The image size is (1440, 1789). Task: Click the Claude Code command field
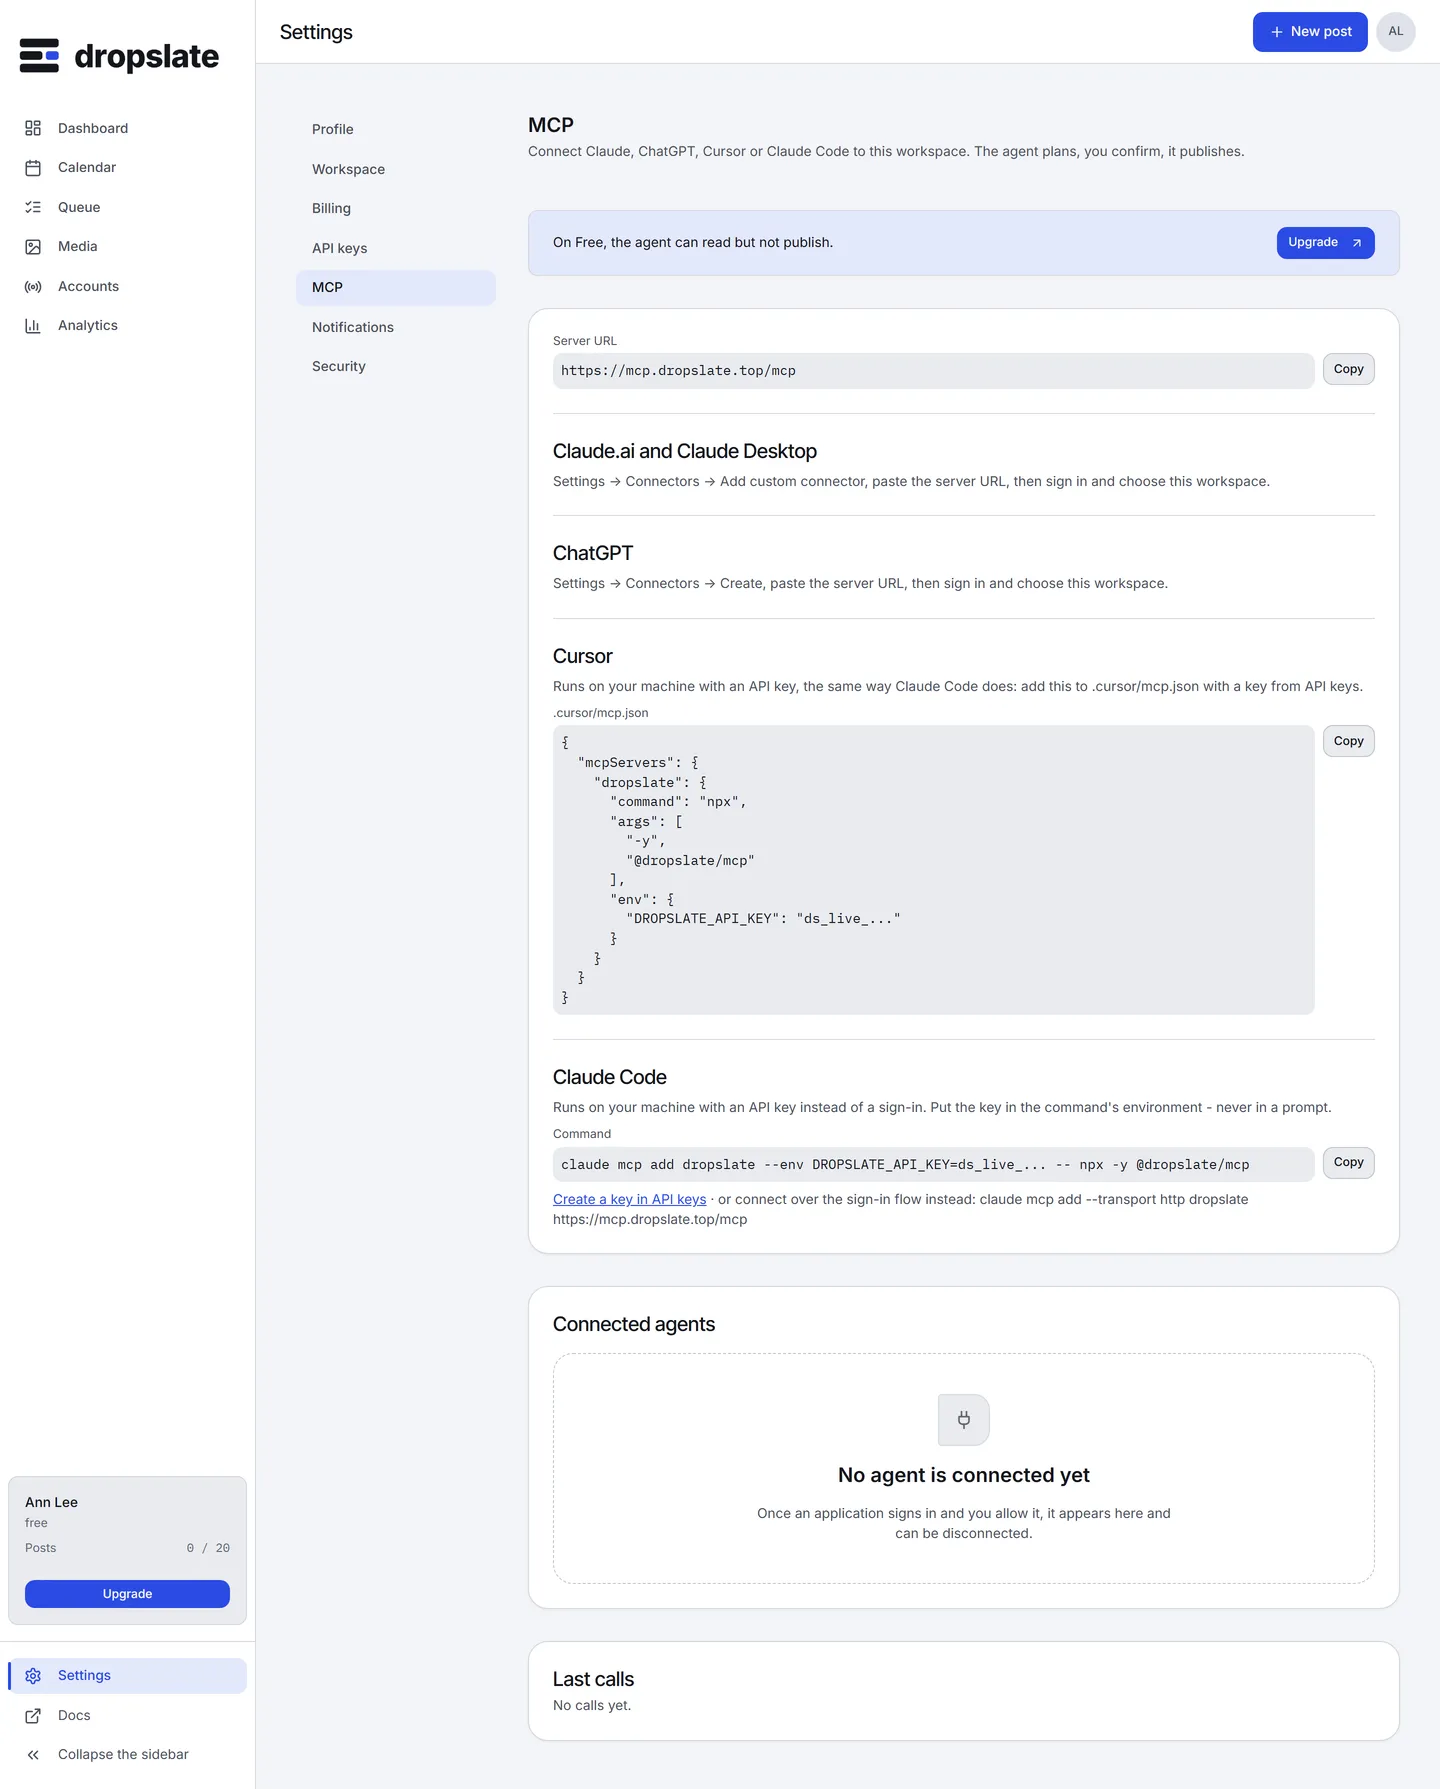tap(933, 1165)
